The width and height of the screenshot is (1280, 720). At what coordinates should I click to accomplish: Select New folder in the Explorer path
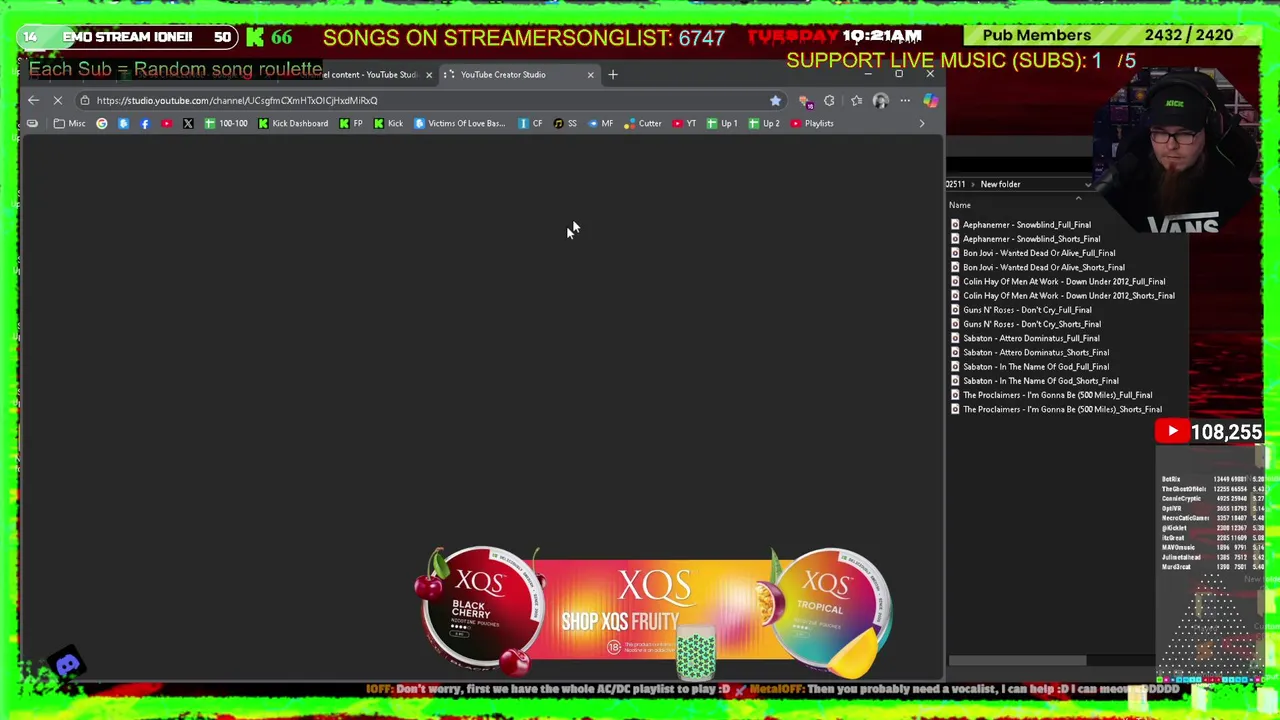coord(1000,184)
